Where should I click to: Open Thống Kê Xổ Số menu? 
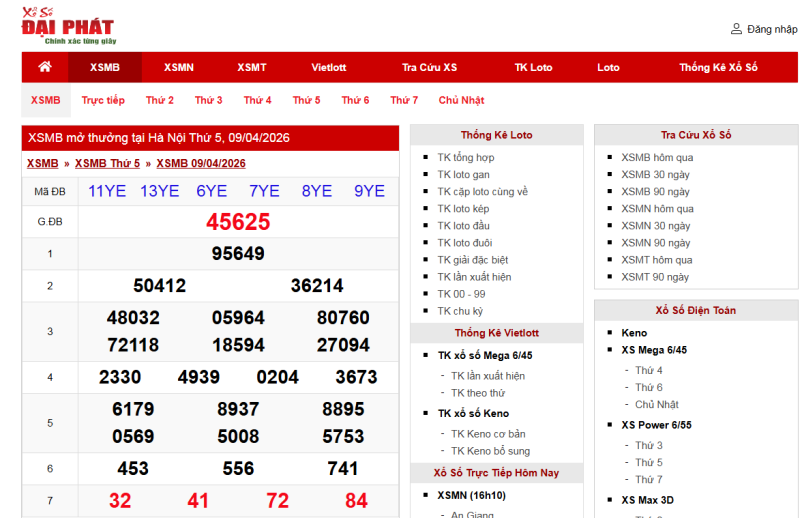718,67
